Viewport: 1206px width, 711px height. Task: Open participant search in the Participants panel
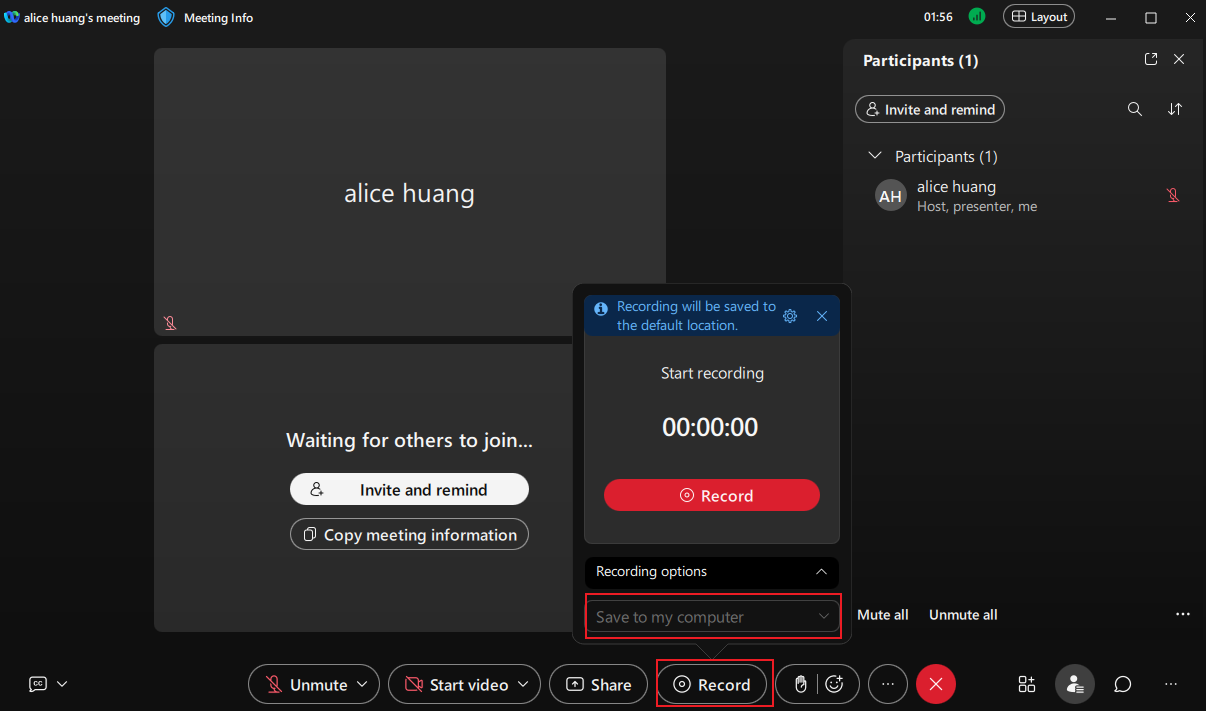[x=1135, y=109]
